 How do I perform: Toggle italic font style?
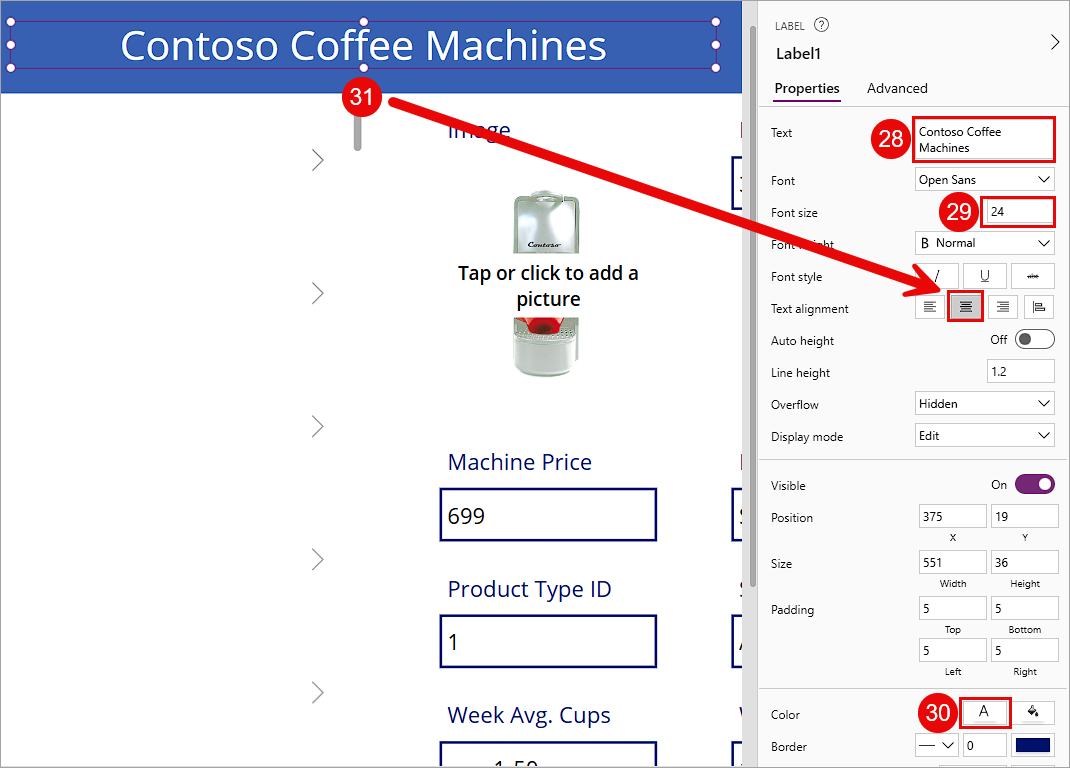pyautogui.click(x=937, y=276)
